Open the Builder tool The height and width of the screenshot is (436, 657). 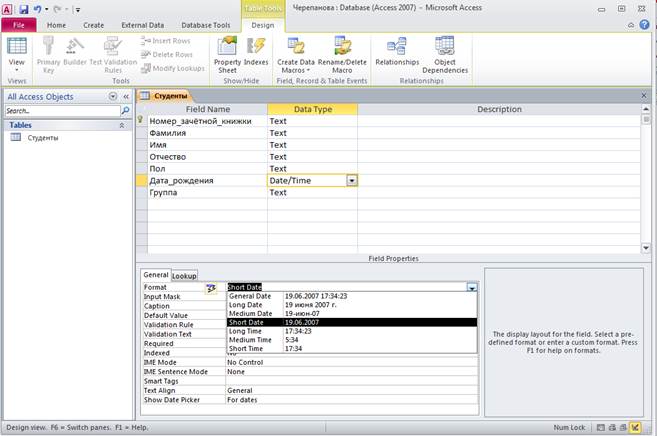(x=75, y=51)
